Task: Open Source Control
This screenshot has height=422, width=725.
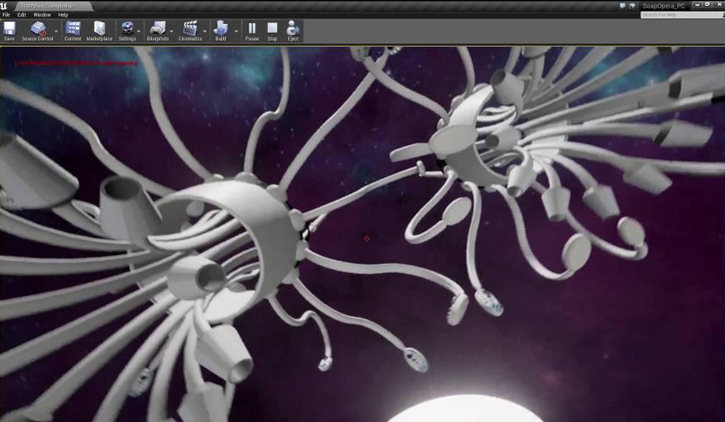Action: point(37,31)
